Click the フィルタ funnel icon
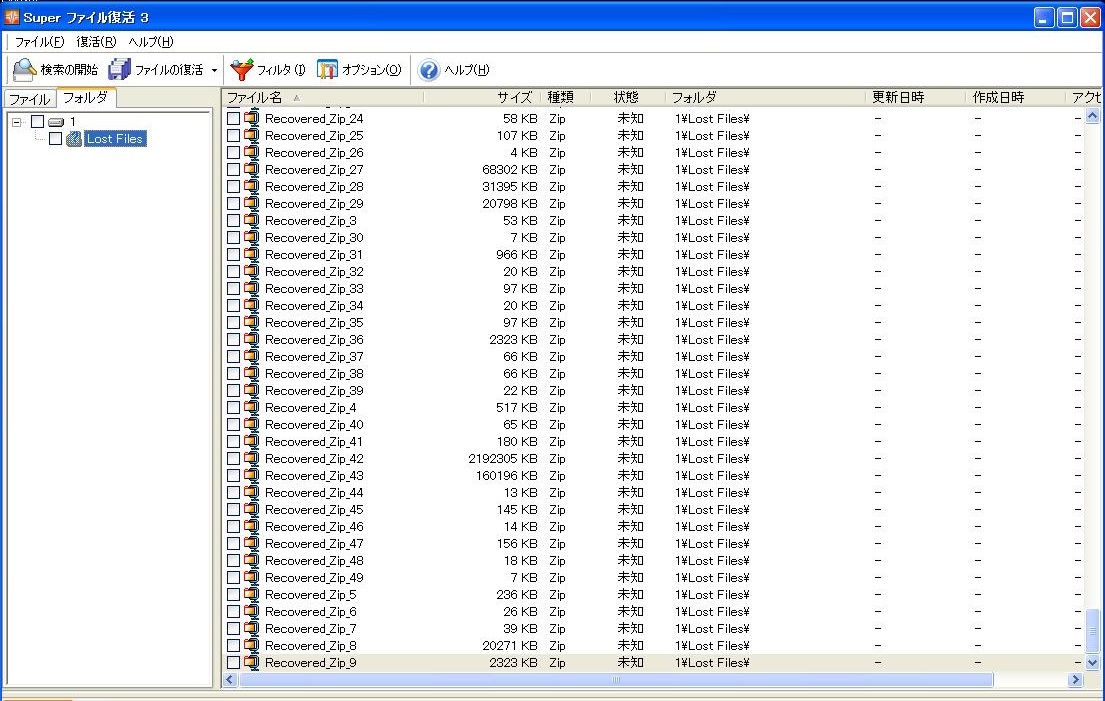Viewport: 1105px width, 701px height. [x=242, y=70]
